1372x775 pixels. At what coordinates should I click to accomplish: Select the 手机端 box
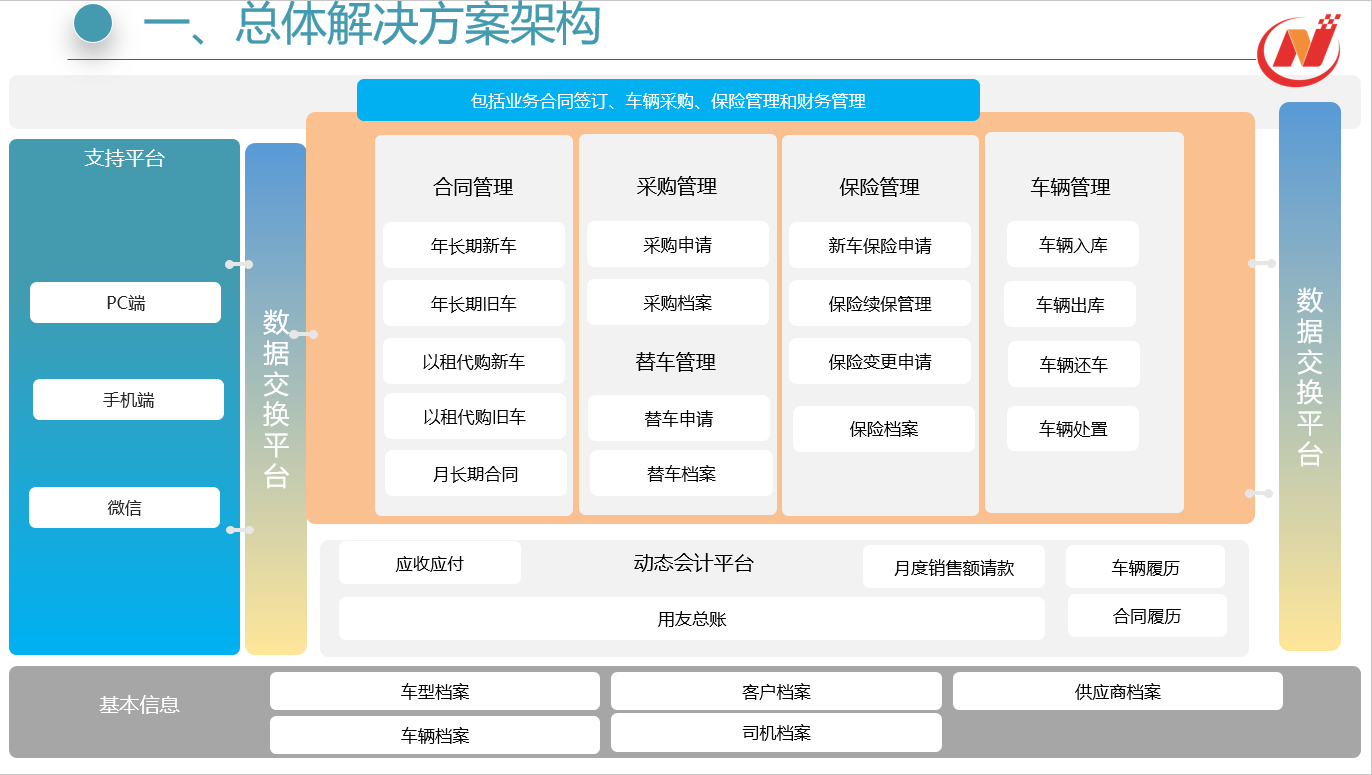(128, 400)
